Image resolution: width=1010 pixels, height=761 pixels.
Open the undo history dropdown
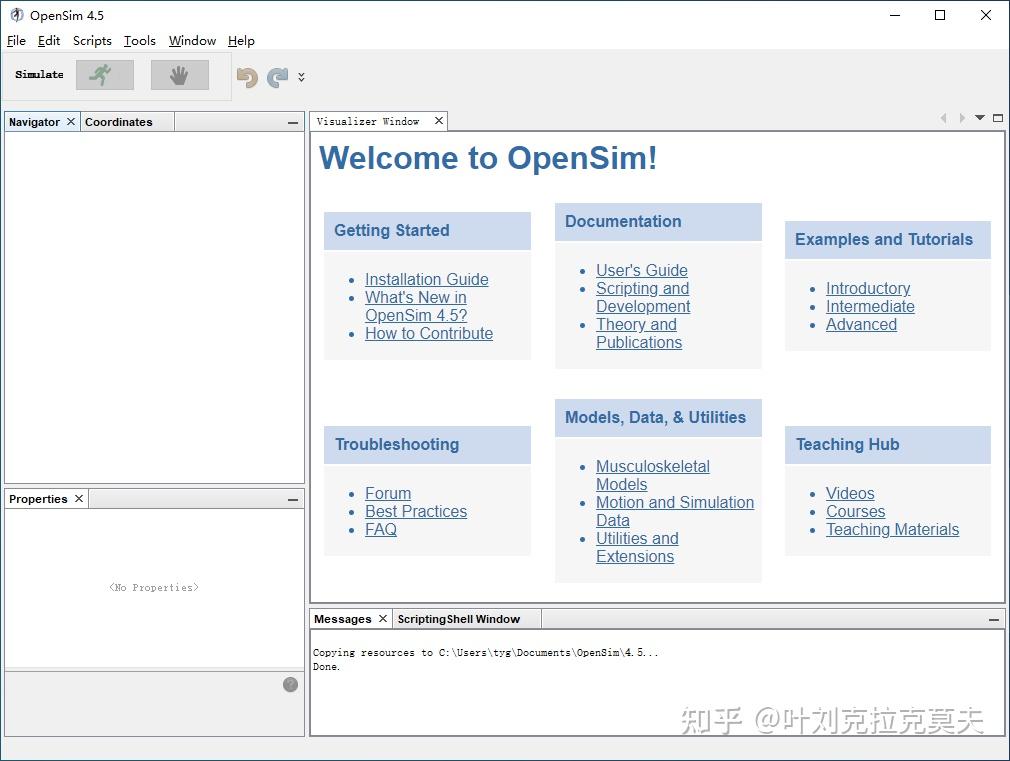coord(299,78)
